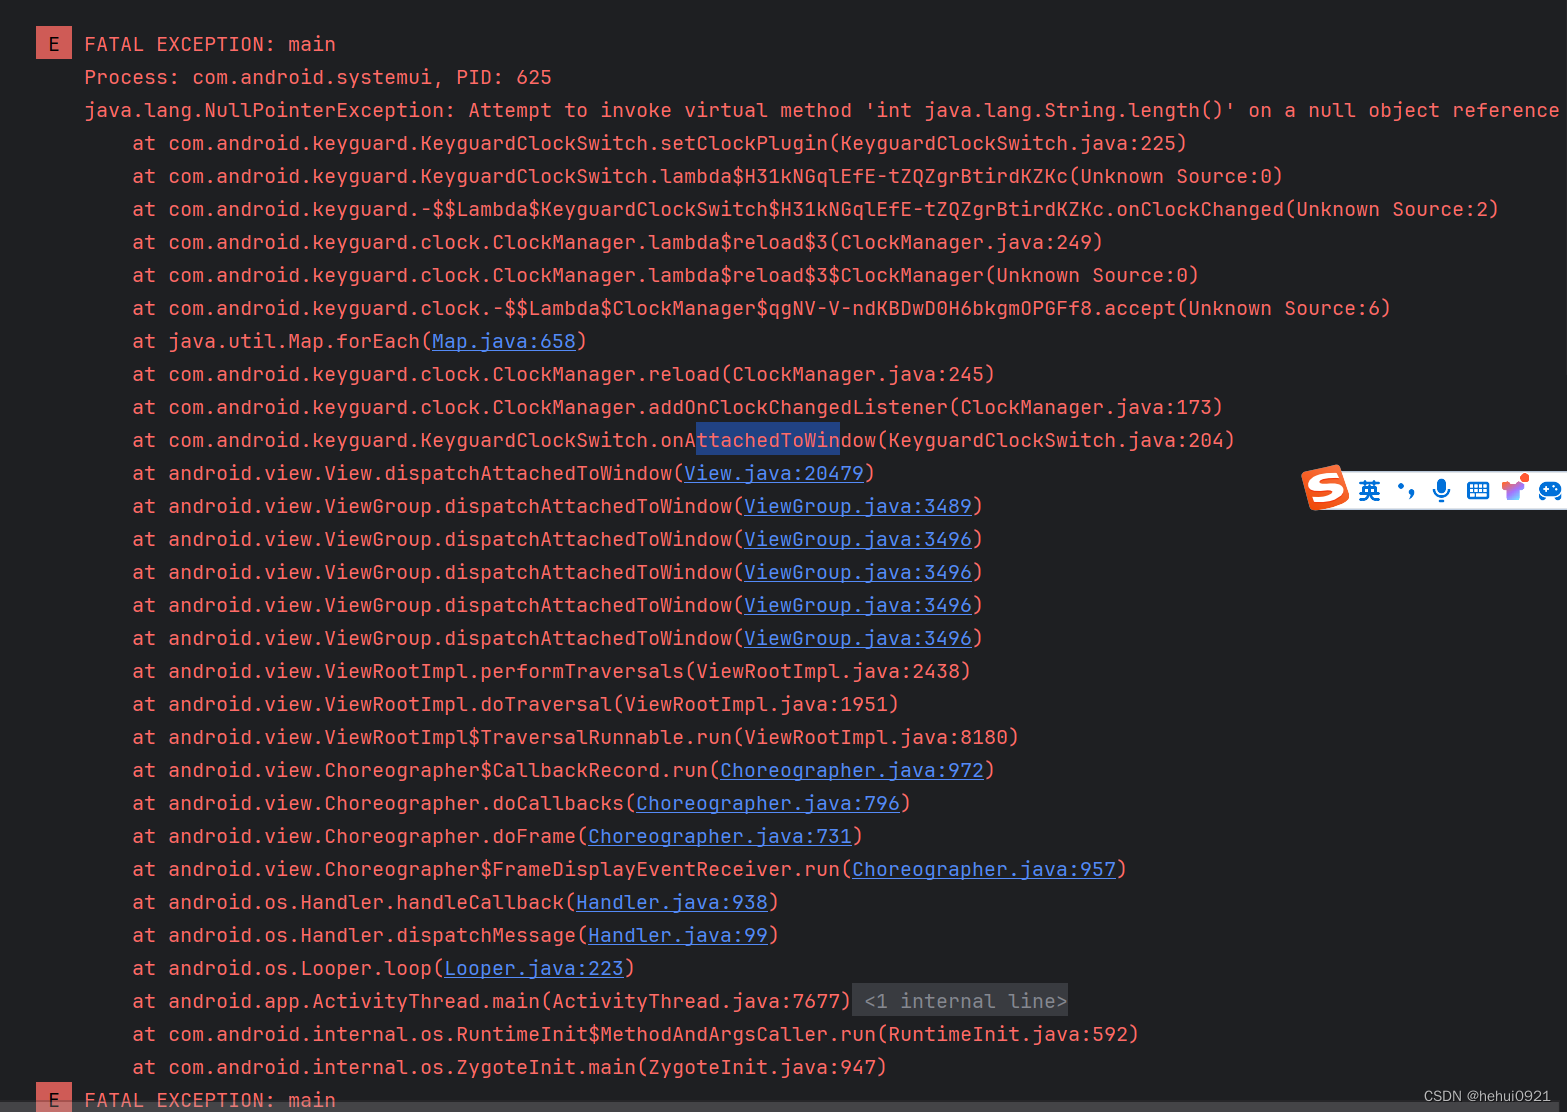Click the lambda$reload$3$ClockManager(Unknown Source:0) frame

click(665, 275)
